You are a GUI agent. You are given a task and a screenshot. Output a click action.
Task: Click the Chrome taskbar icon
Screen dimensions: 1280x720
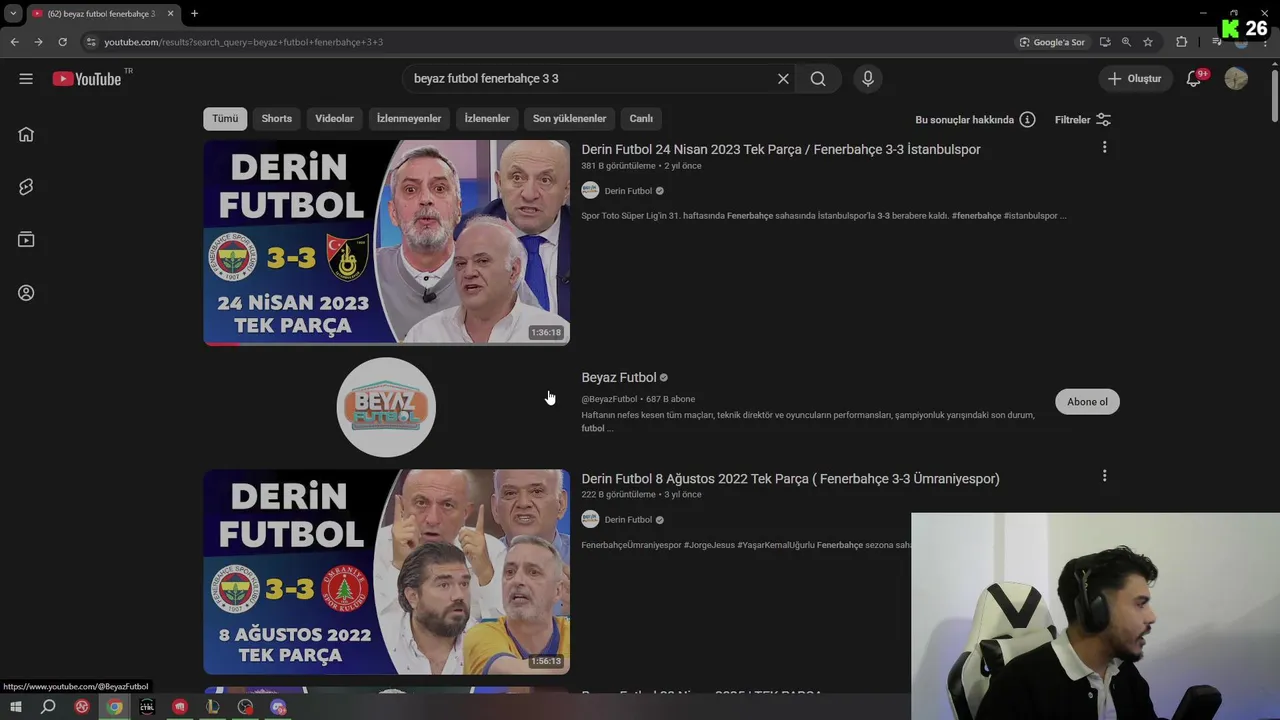pyautogui.click(x=115, y=707)
